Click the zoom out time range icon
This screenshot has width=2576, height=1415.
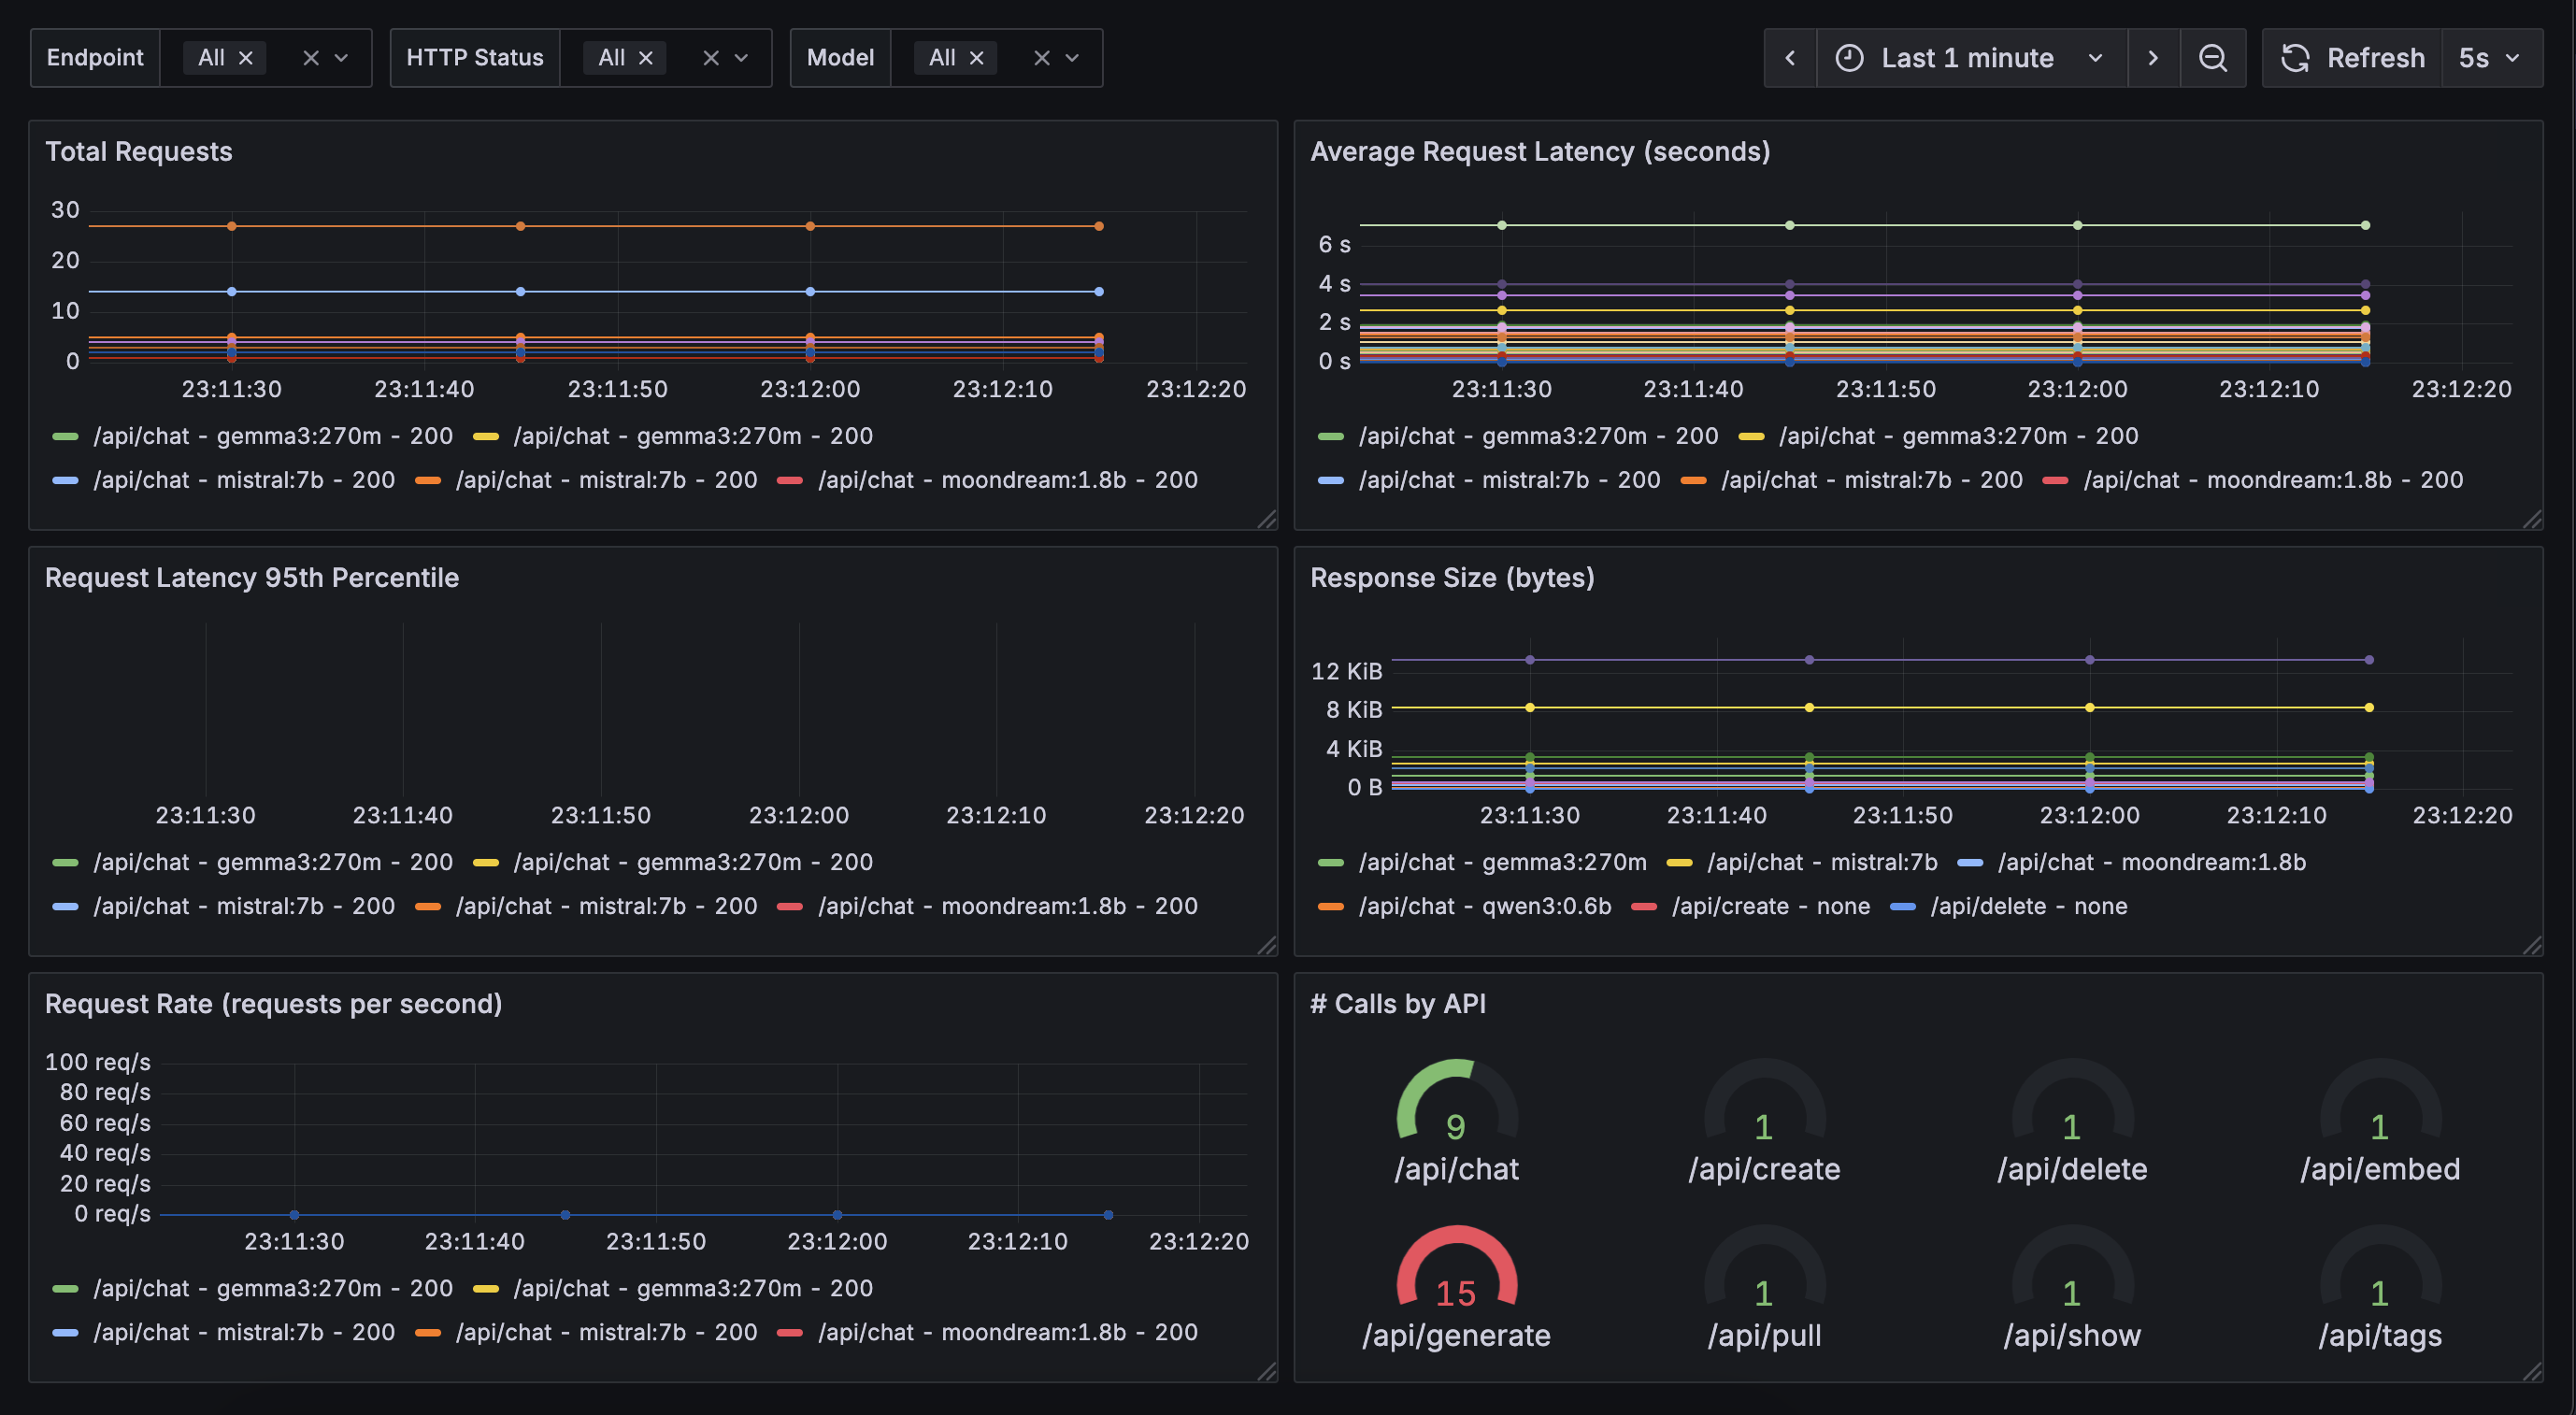click(2212, 58)
